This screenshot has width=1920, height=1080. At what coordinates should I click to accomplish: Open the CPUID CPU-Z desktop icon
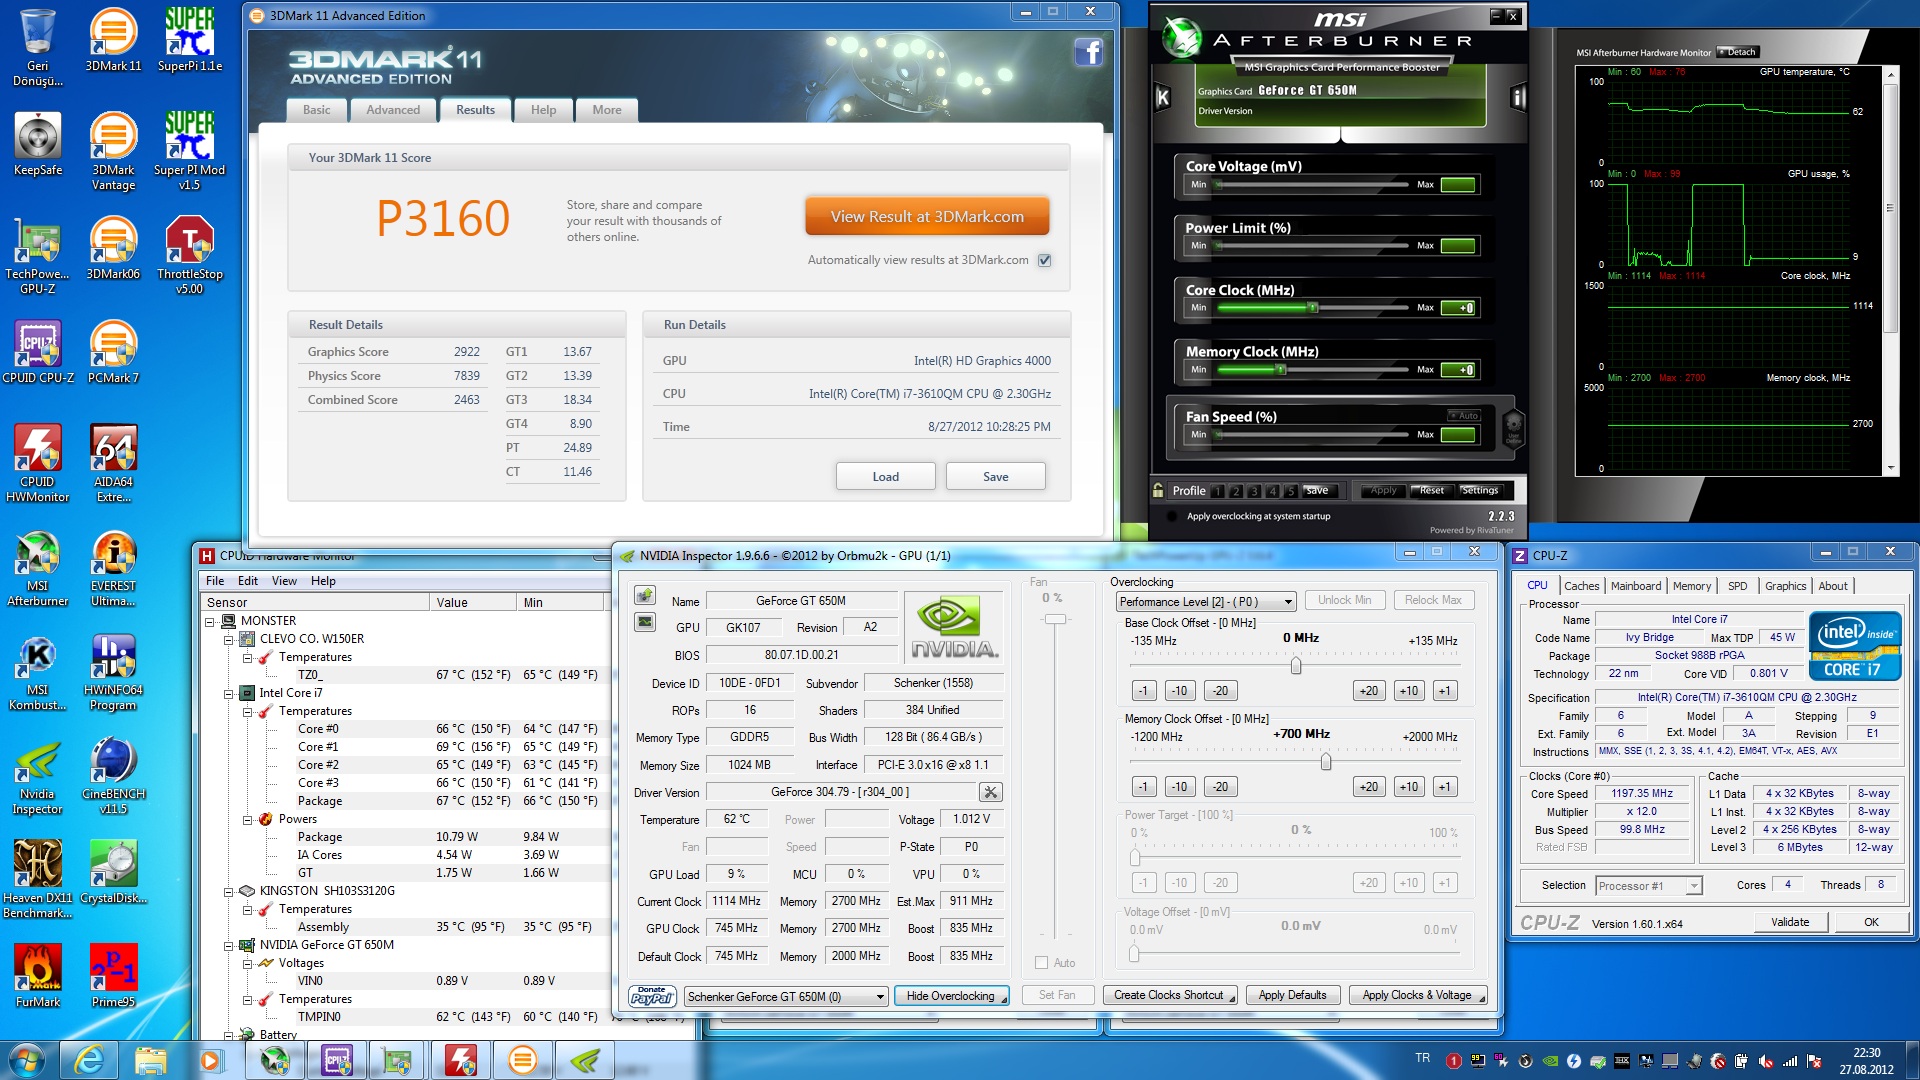(38, 352)
